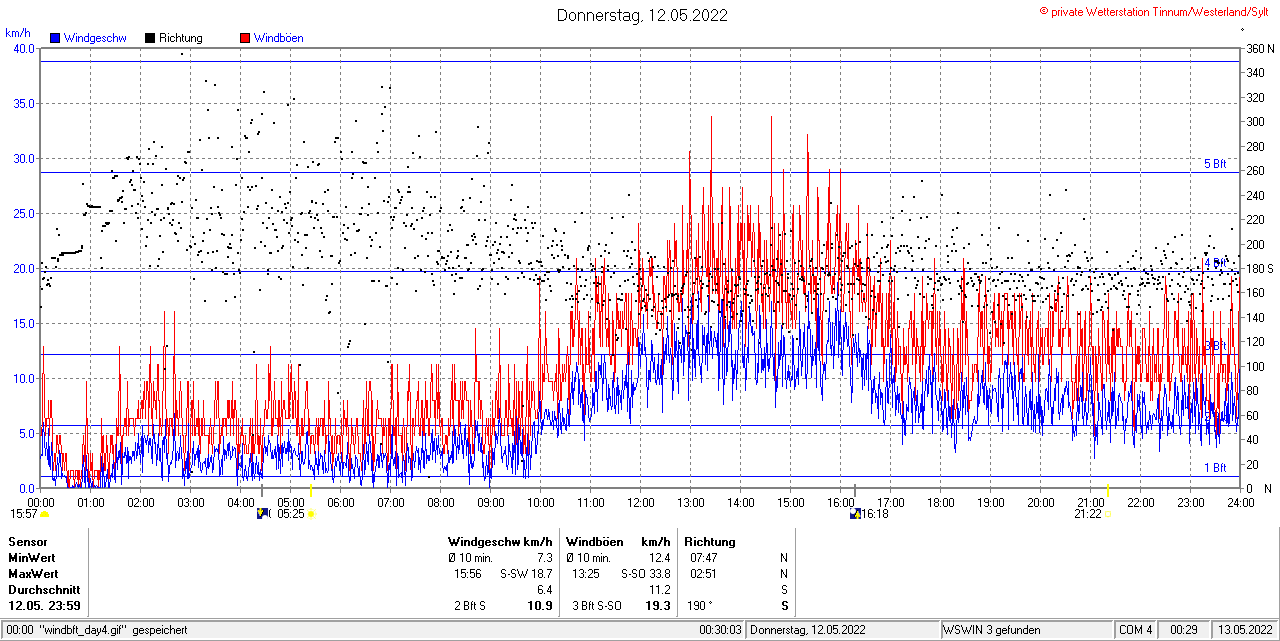Viewport: 1280px width, 641px height.
Task: Click the moon icon next to 16:18
Action: (855, 514)
